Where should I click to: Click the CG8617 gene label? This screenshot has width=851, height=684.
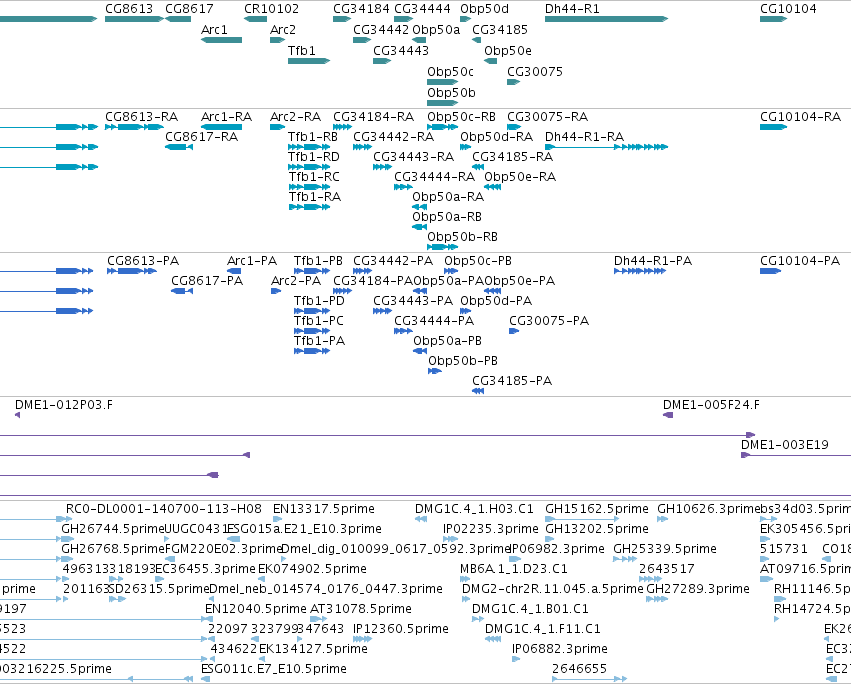[x=189, y=9]
